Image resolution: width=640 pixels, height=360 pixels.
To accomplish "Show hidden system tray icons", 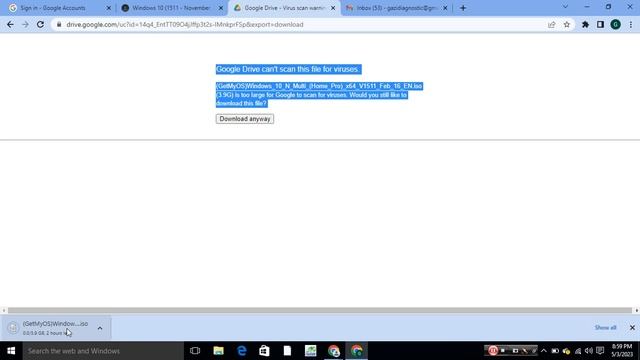I will 544,351.
